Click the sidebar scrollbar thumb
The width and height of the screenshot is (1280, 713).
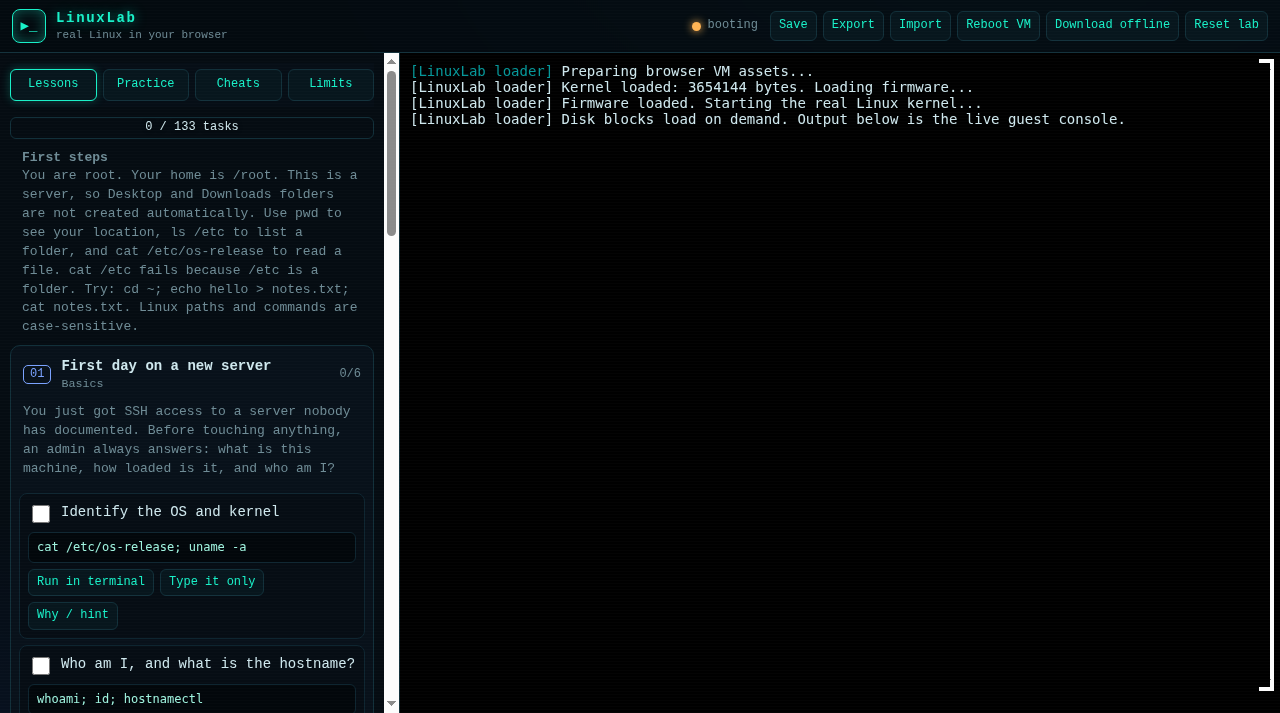click(x=391, y=153)
